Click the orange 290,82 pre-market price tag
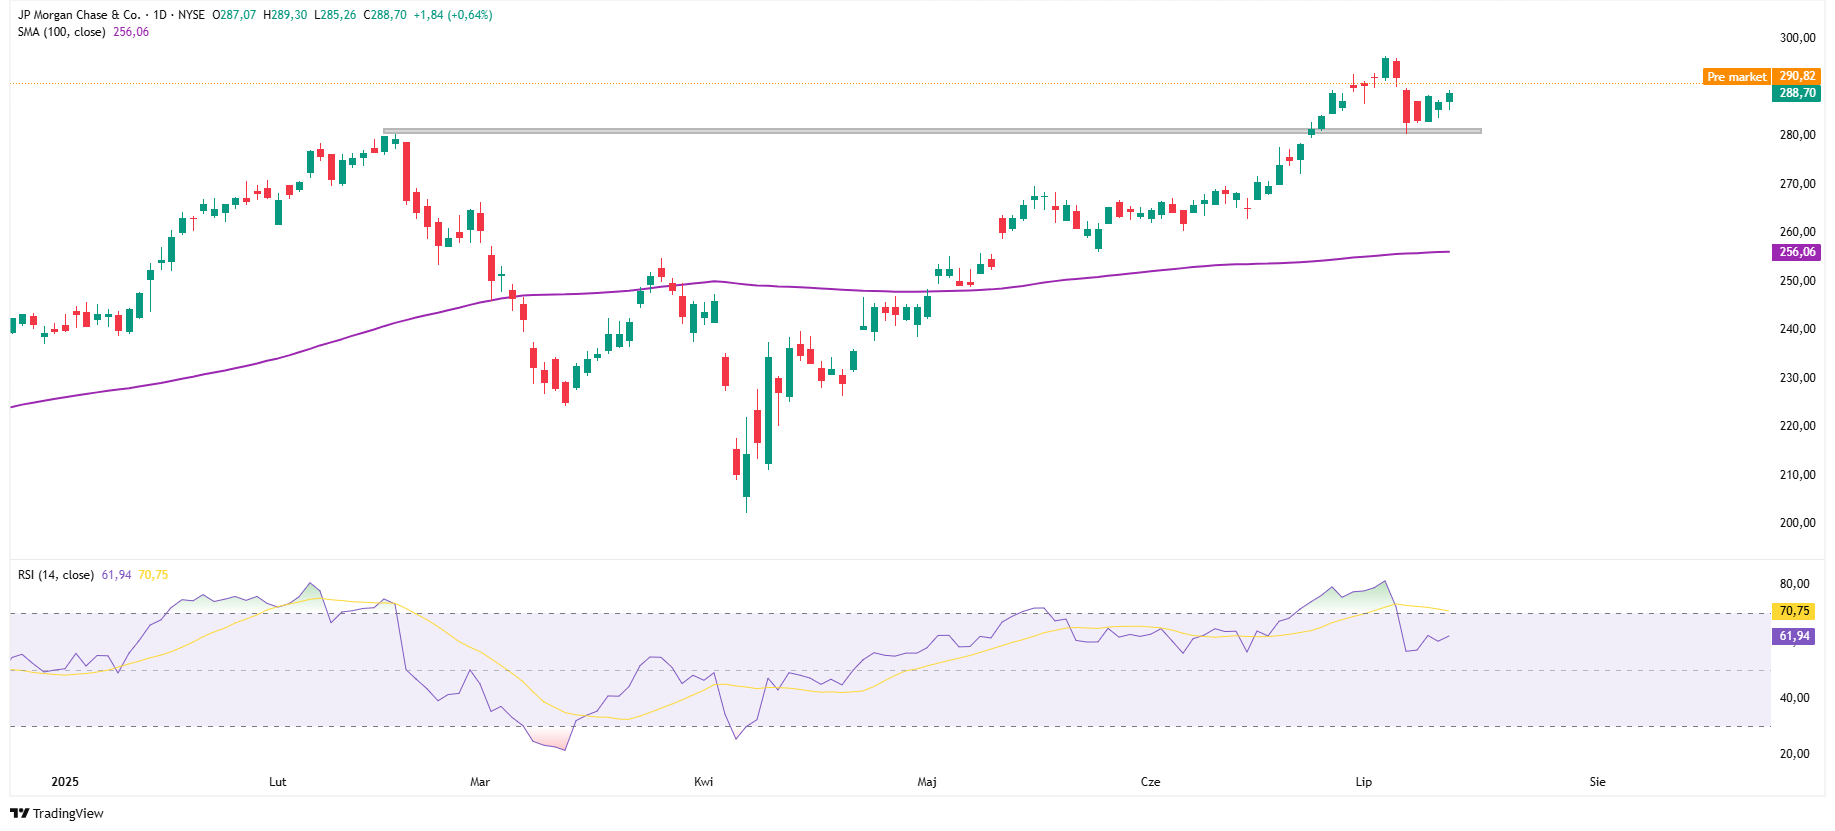 1797,76
